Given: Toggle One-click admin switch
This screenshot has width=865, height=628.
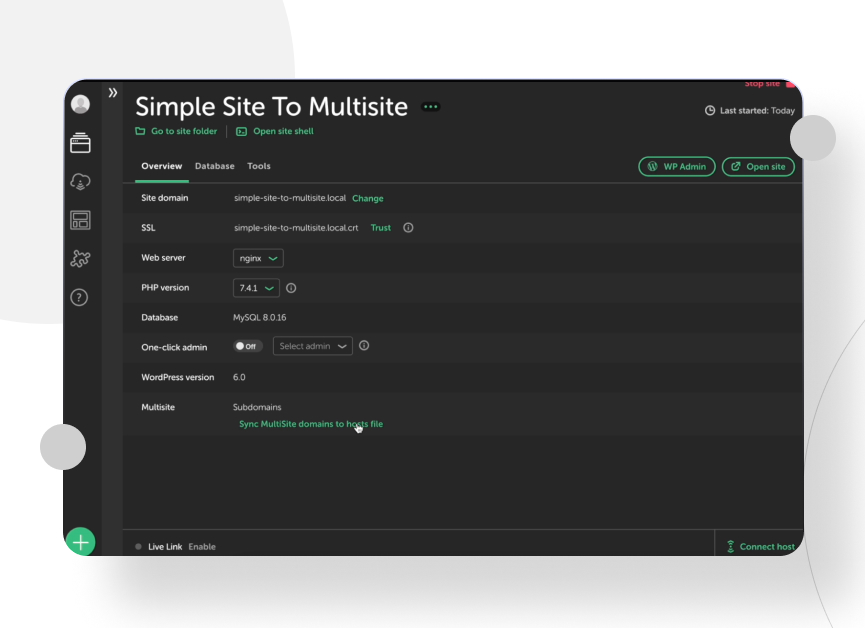Looking at the screenshot, I should pyautogui.click(x=248, y=346).
